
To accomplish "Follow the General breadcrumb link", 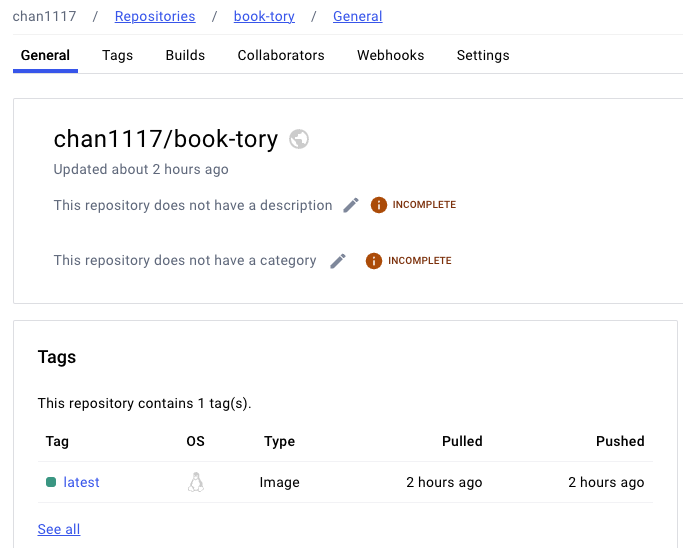I will point(358,16).
